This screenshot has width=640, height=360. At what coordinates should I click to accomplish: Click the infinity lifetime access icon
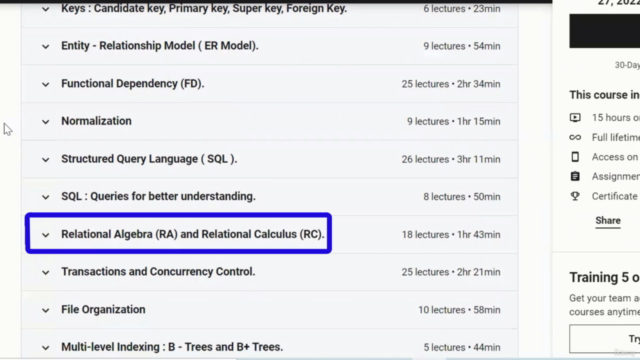pyautogui.click(x=575, y=137)
